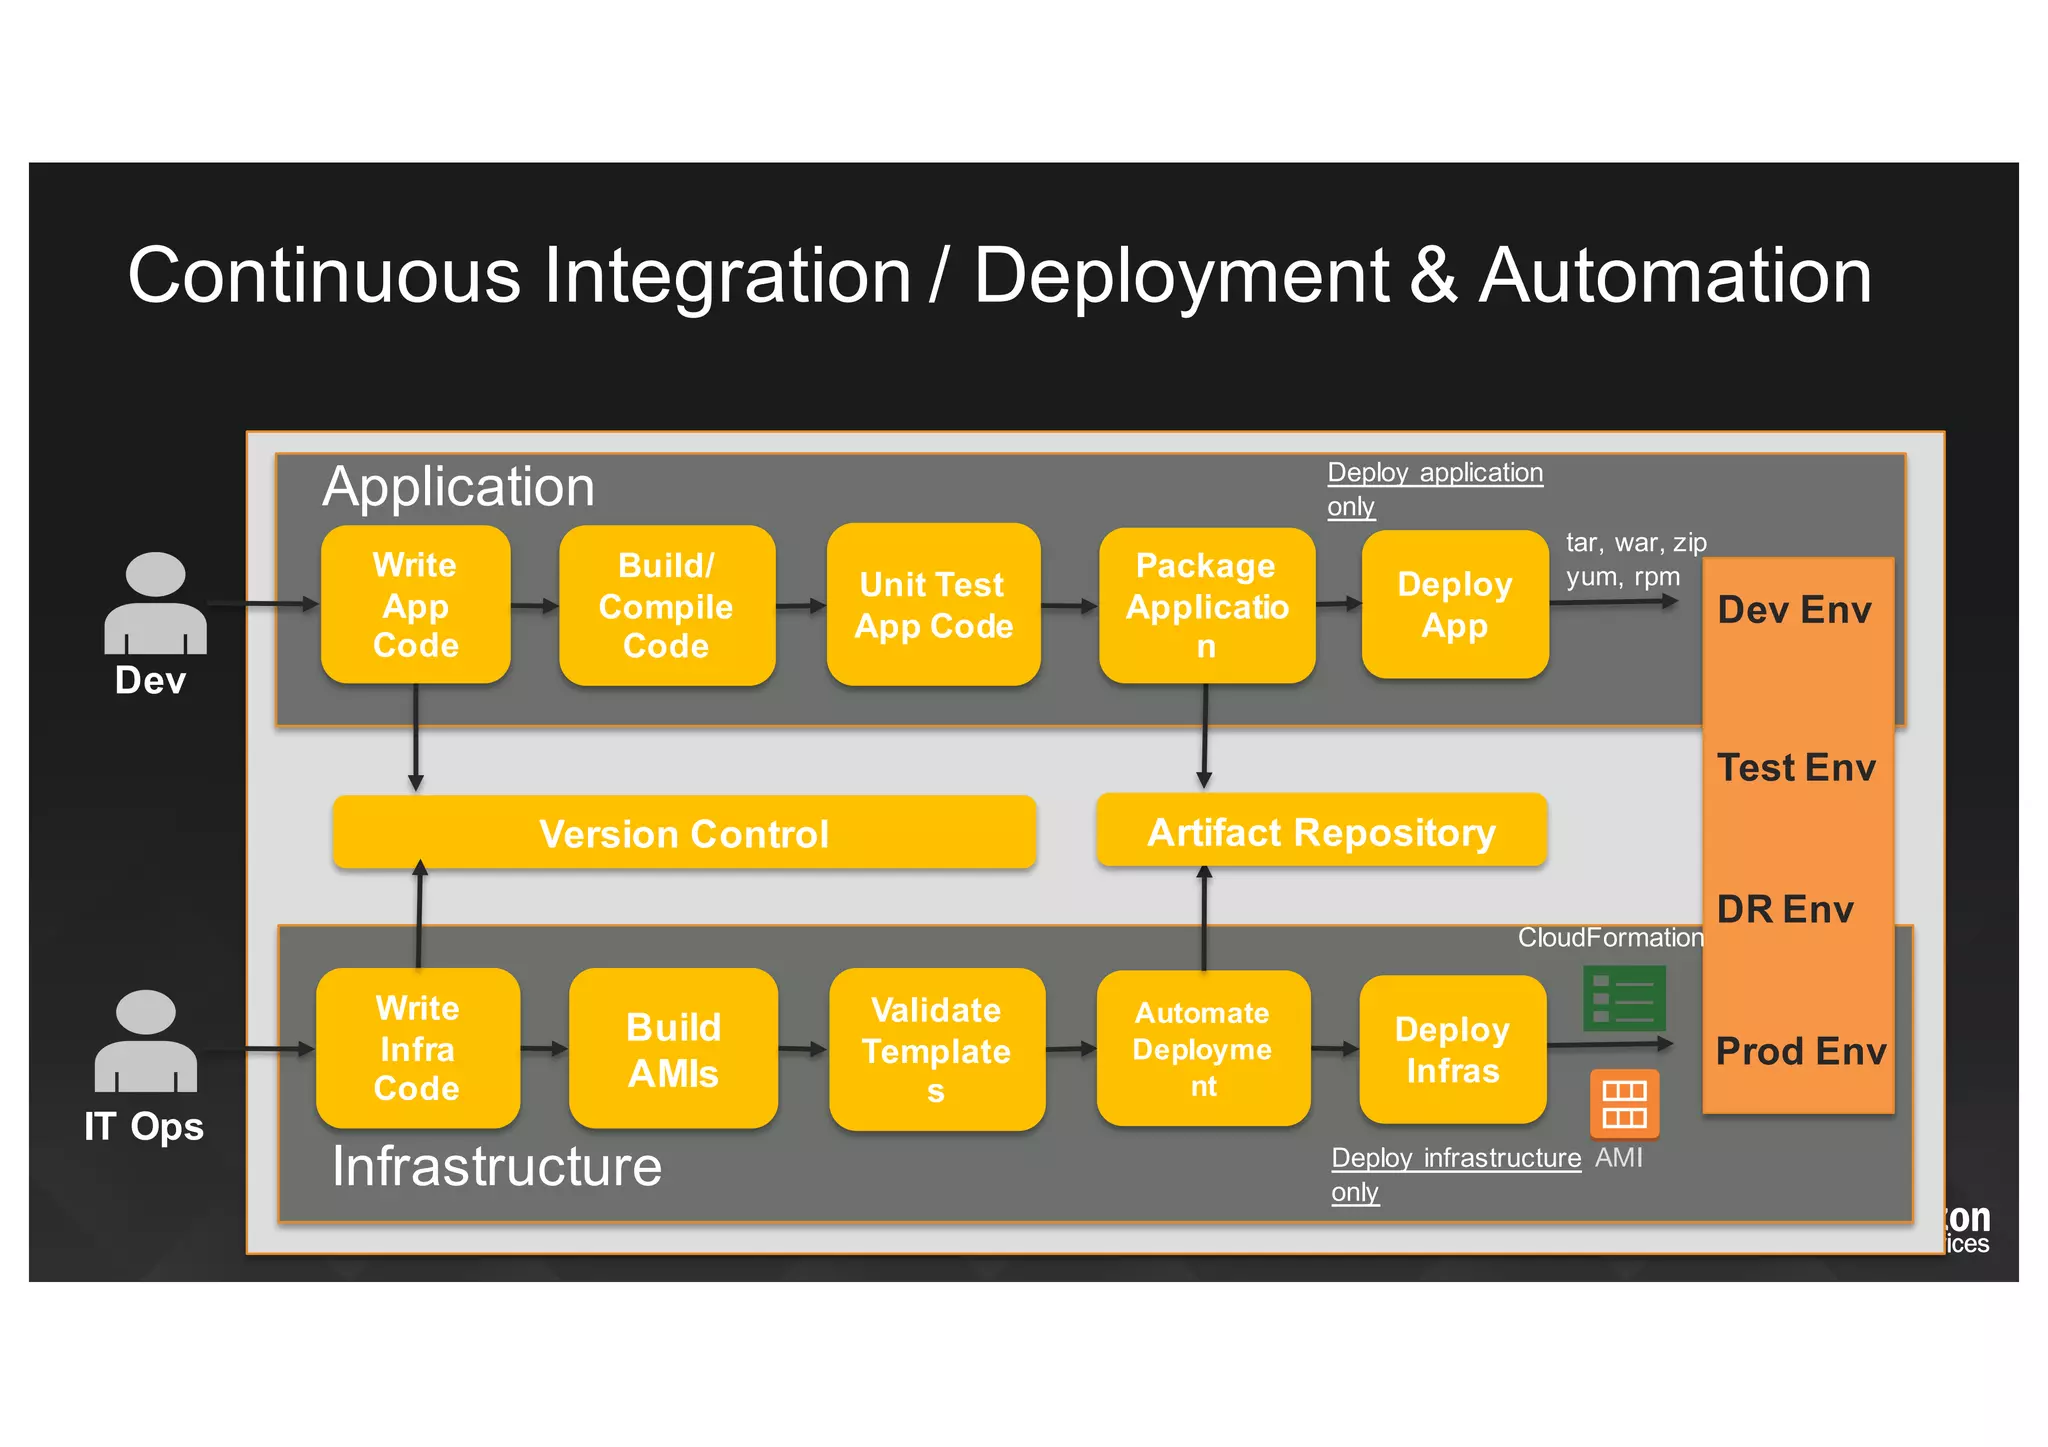Click the Dev person icon
Viewport: 2048px width, 1447px height.
point(155,603)
